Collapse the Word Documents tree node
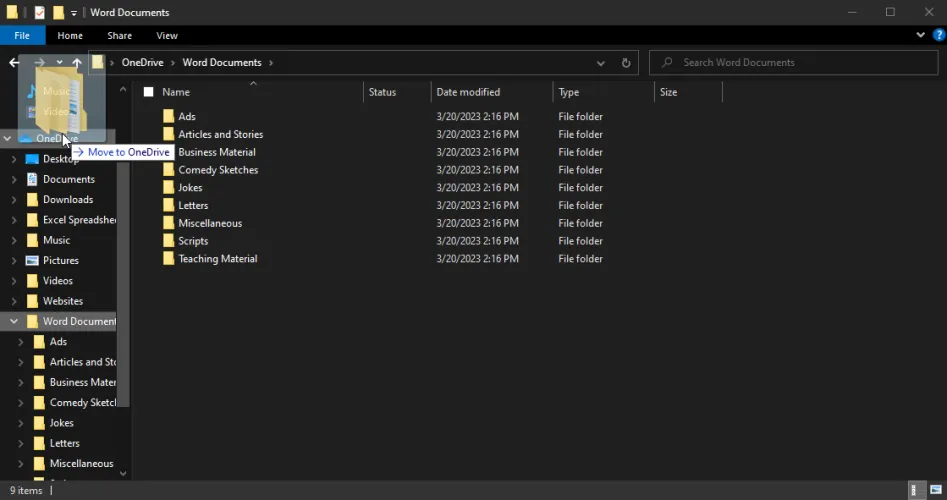947x500 pixels. click(x=13, y=322)
